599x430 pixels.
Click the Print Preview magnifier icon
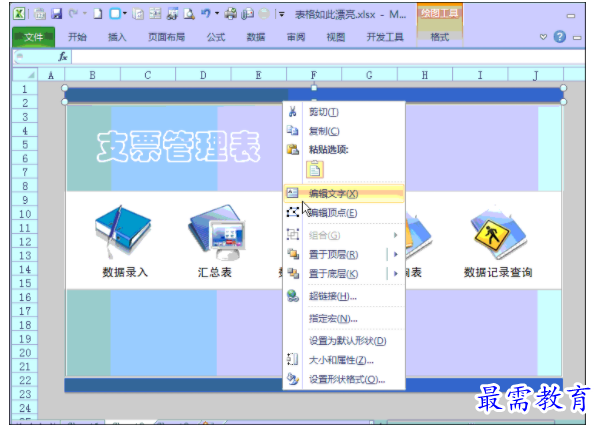[189, 14]
